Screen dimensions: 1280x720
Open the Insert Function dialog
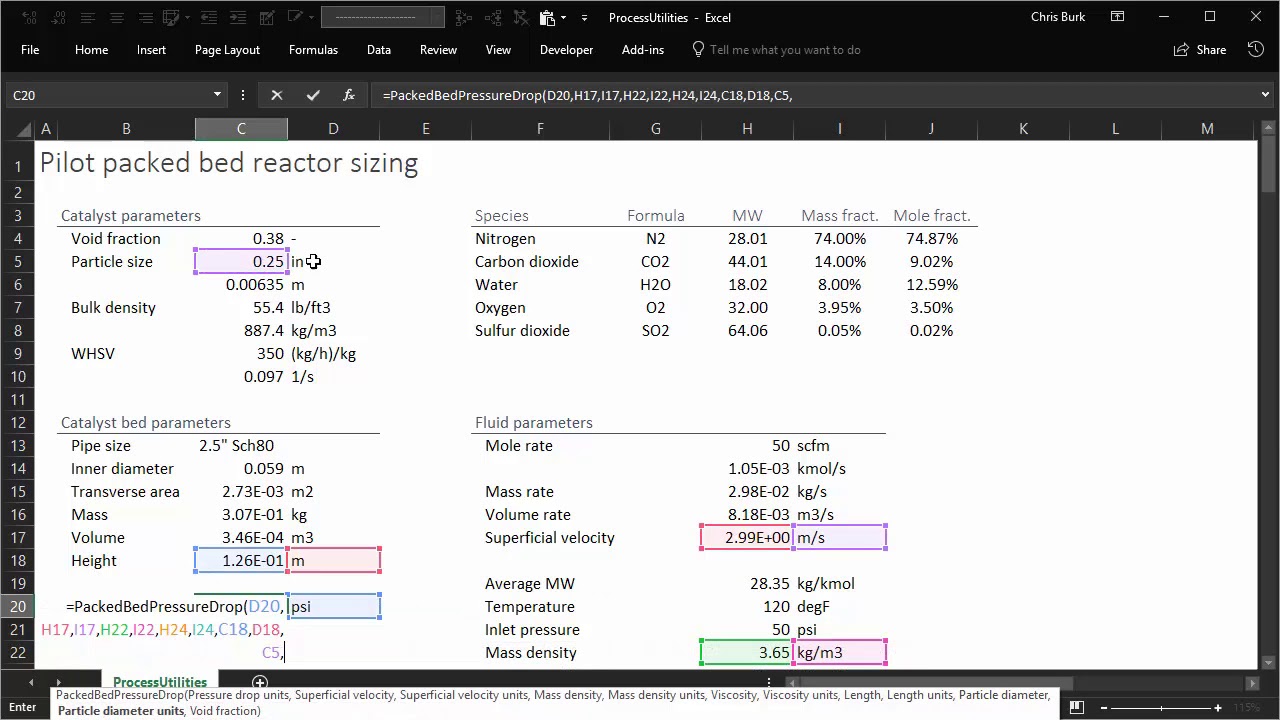(x=349, y=95)
